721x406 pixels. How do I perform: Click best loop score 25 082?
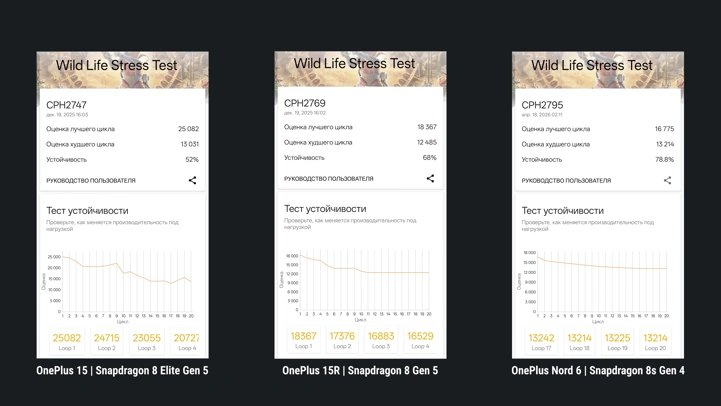tap(189, 129)
